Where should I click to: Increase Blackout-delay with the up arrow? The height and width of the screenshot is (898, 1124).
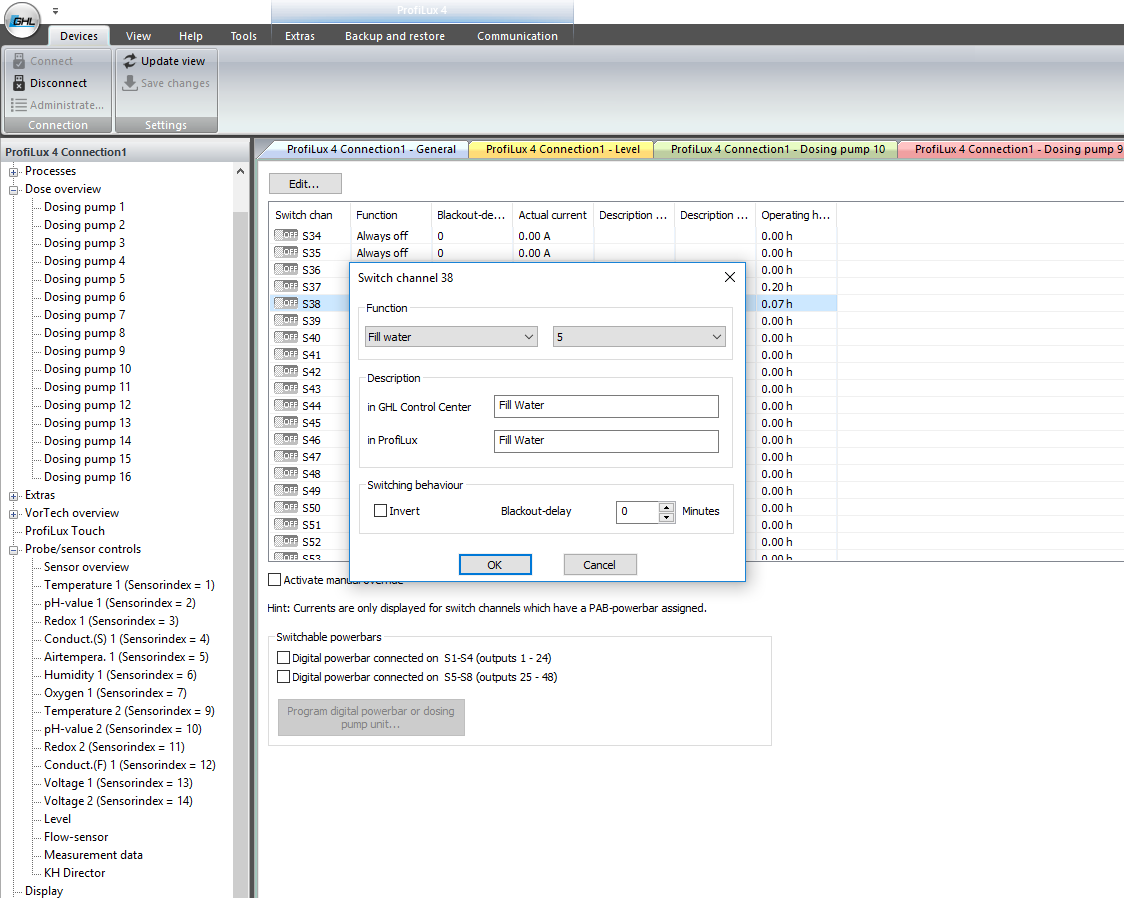(667, 507)
